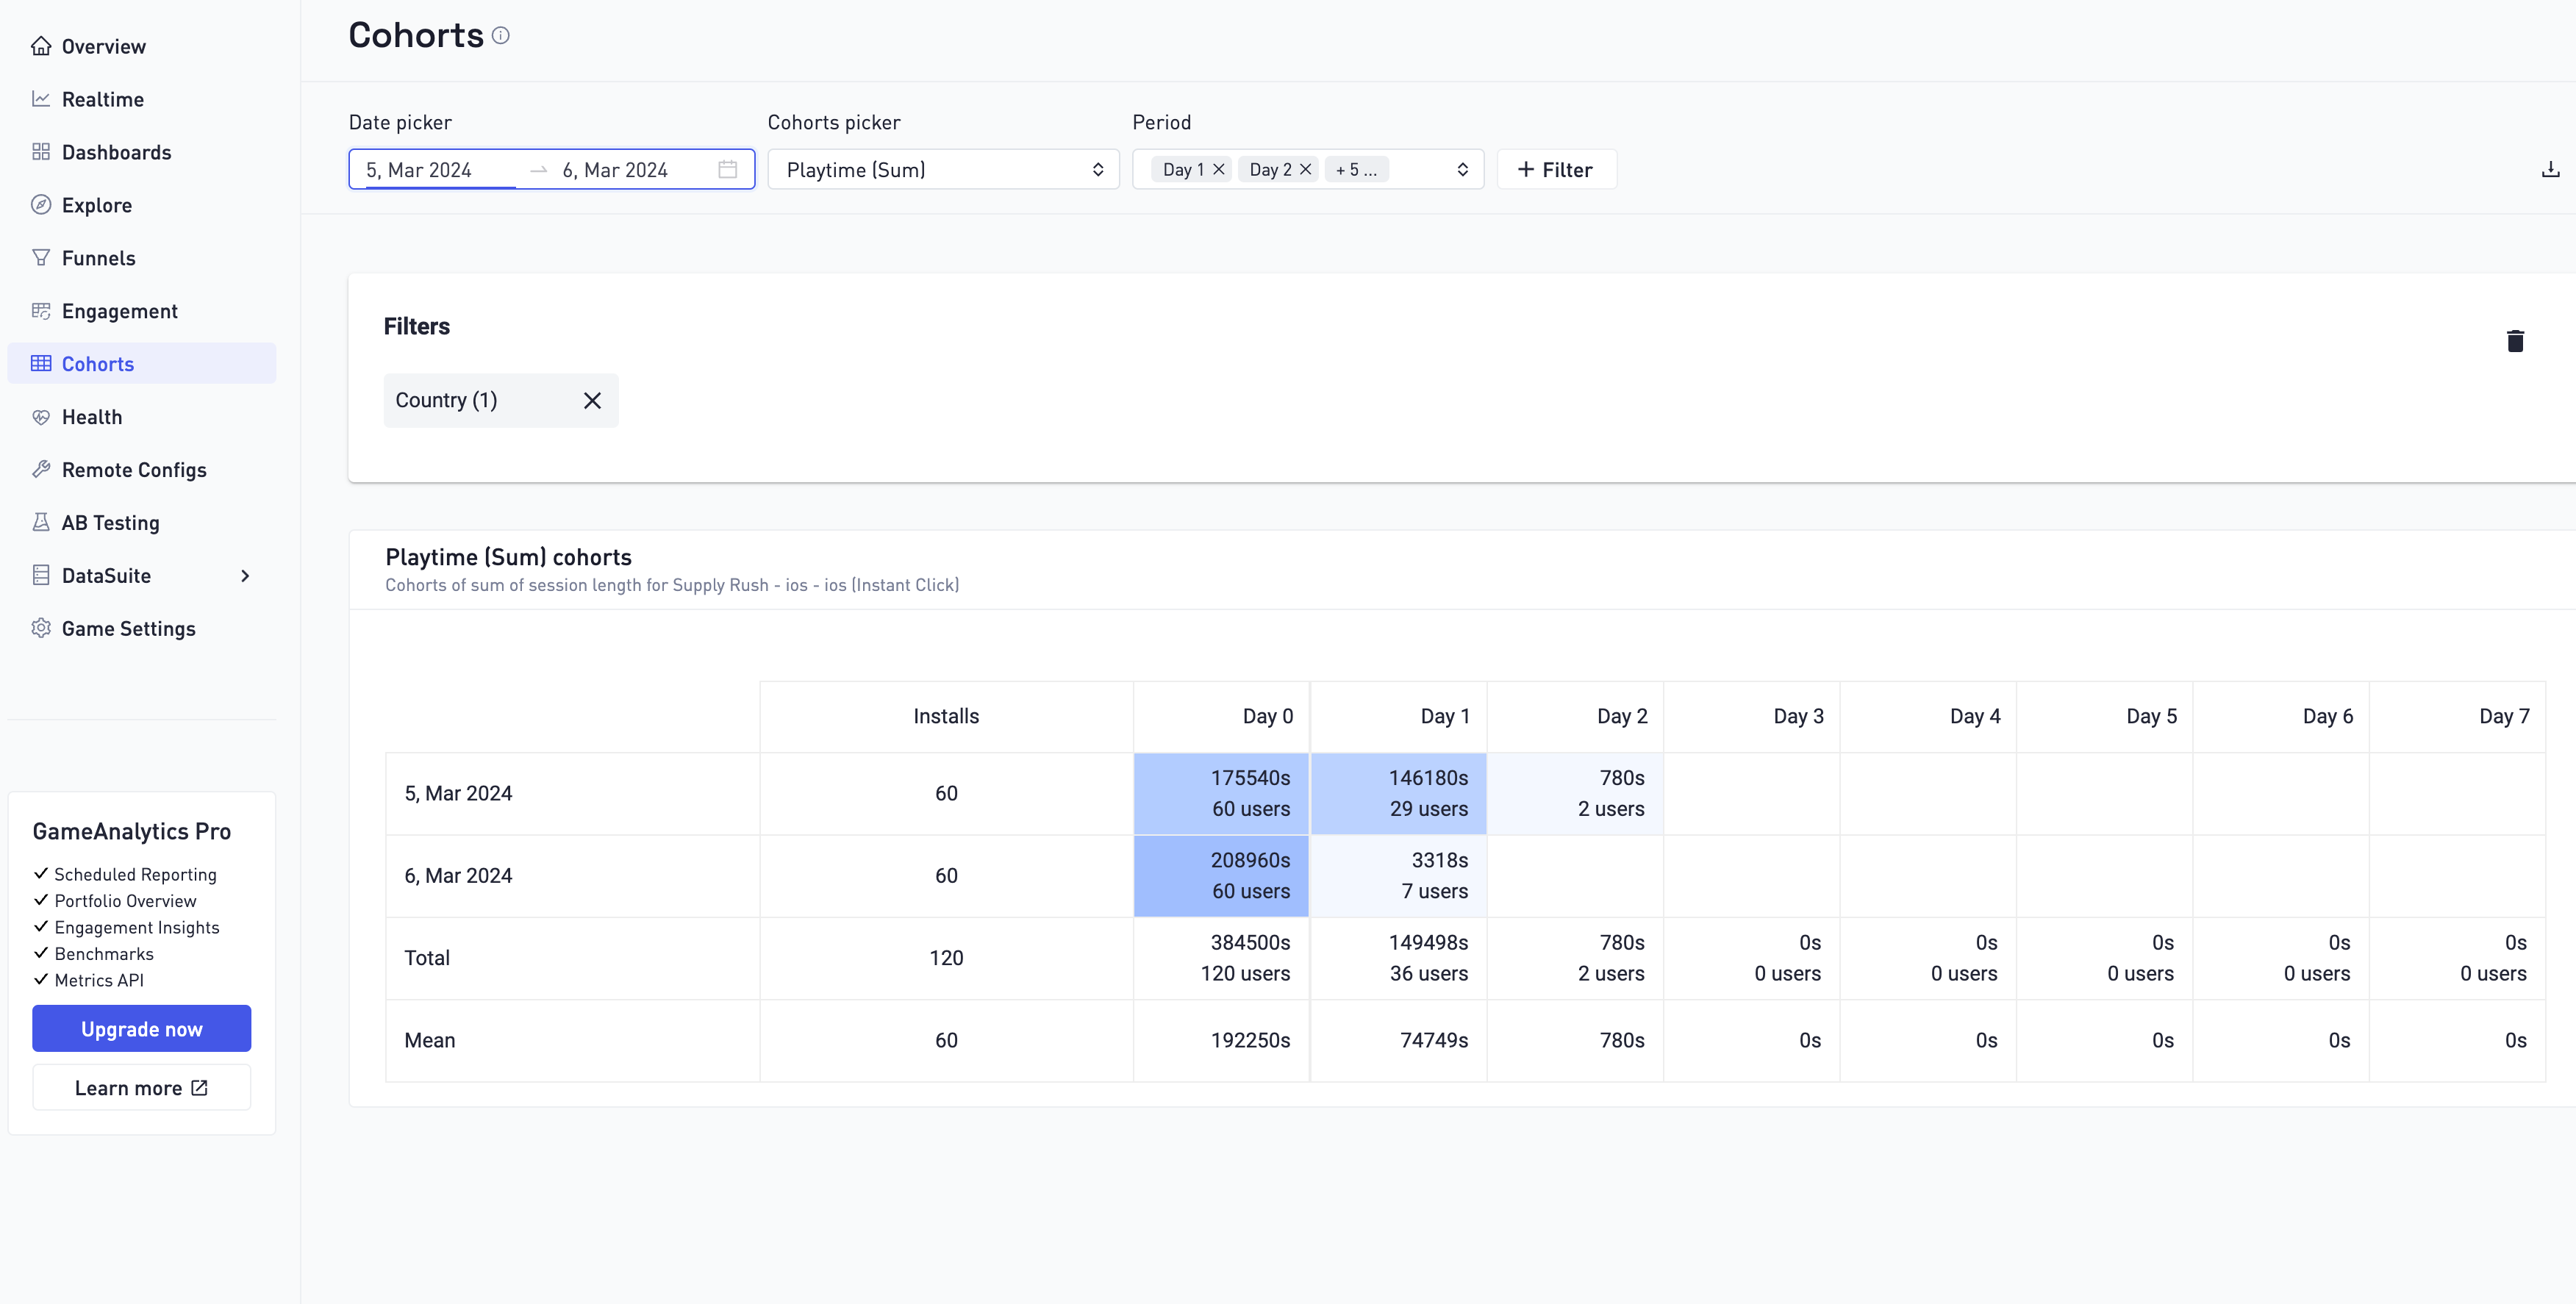The image size is (2576, 1304).
Task: Select 208960s Day 0 cell
Action: 1221,876
